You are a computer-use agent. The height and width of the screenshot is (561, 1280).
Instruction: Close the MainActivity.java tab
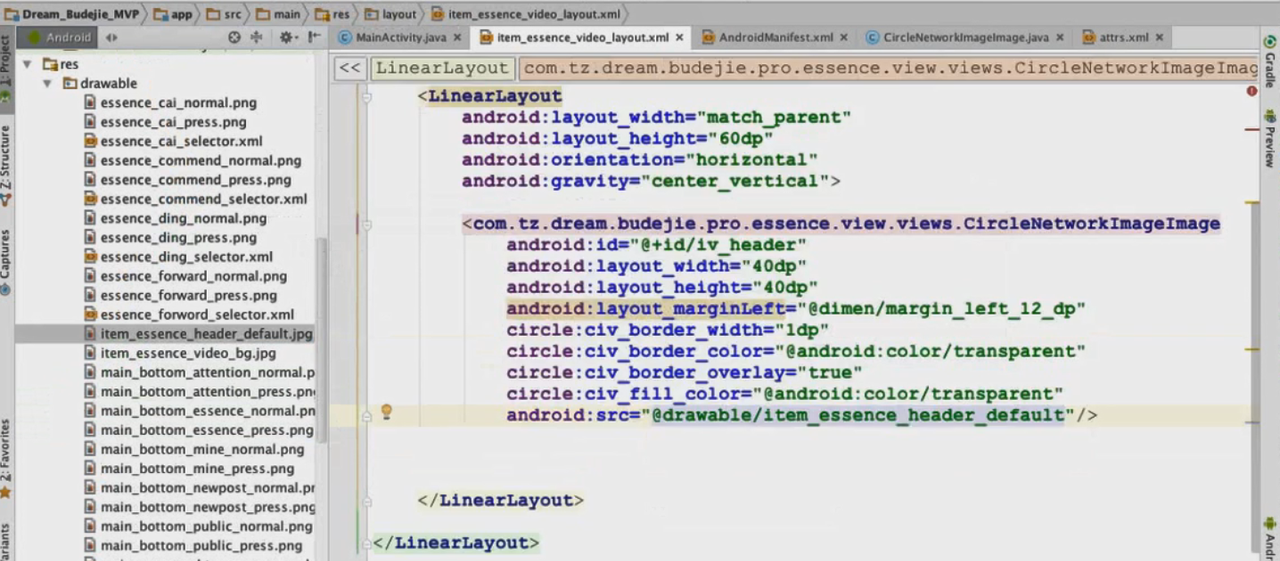tap(457, 38)
